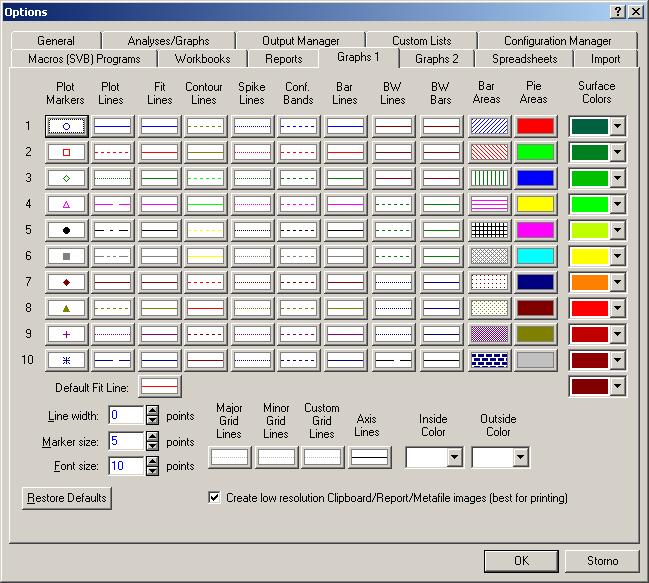Decrease Font size with the down arrow
Screen dimensions: 649x583
tap(153, 471)
